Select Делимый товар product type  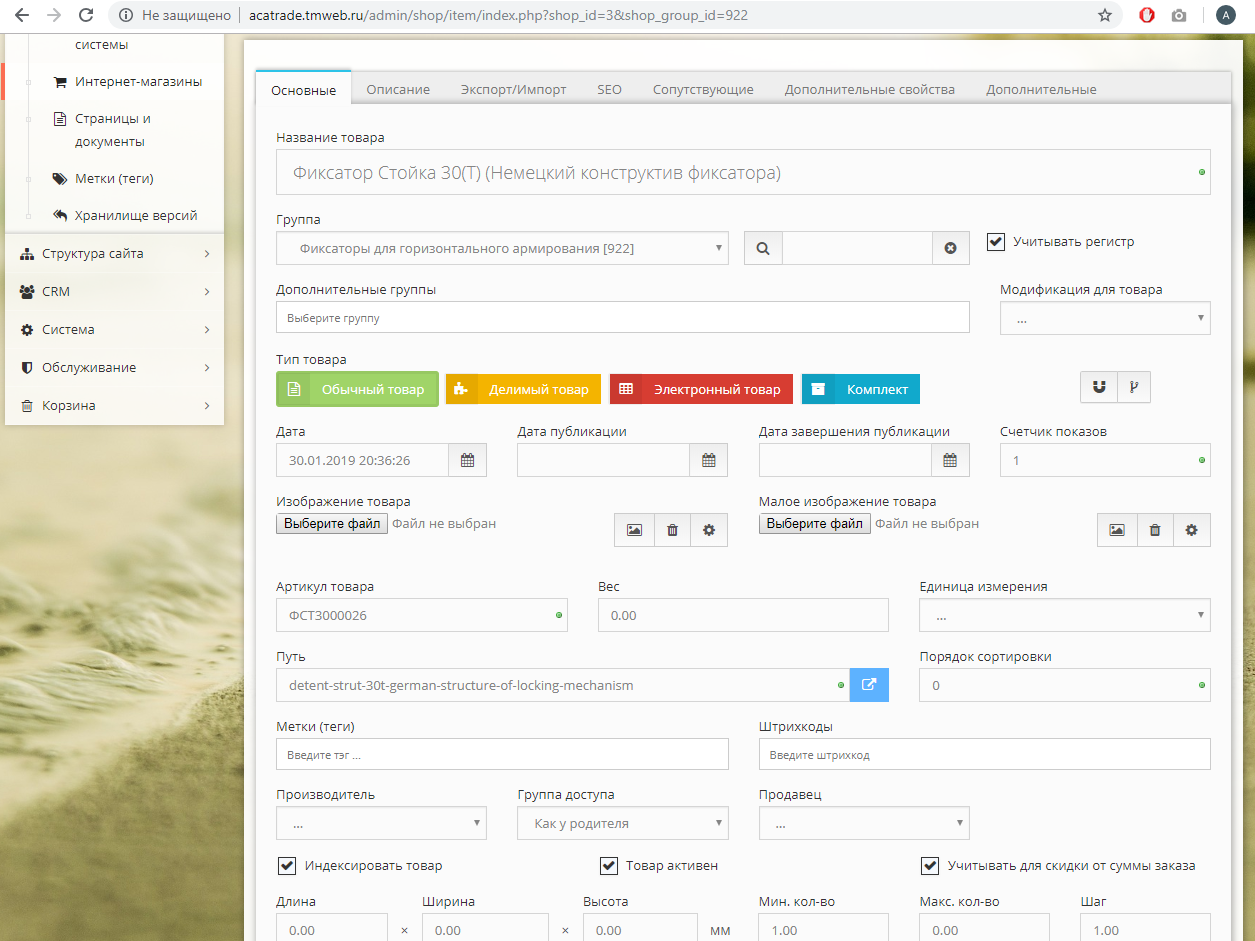(x=523, y=389)
